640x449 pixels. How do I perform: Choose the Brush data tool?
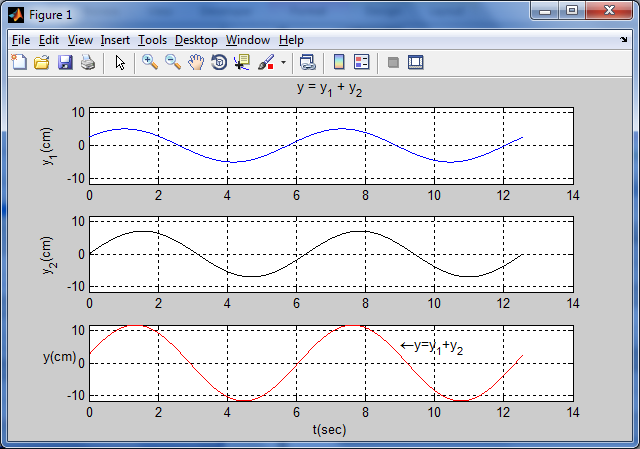click(x=266, y=62)
